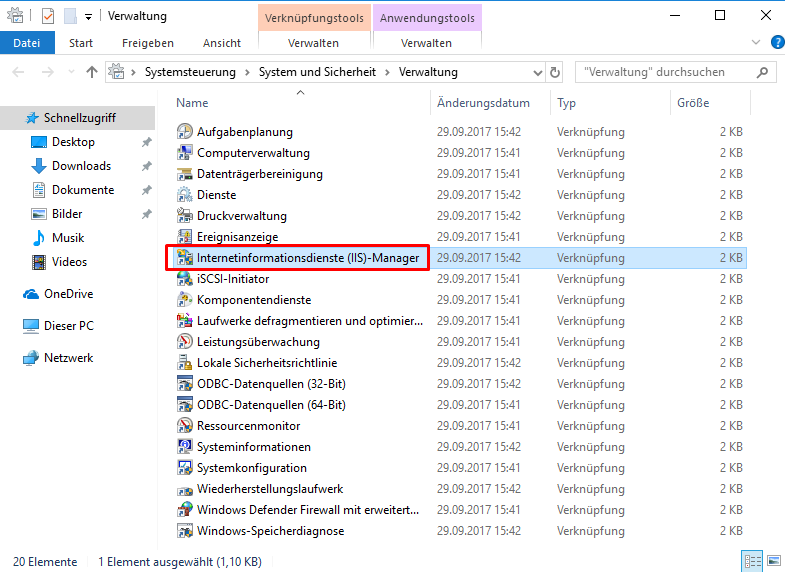Click the "Verwaltung" durchsuchen search field
The image size is (785, 572).
click(x=675, y=72)
